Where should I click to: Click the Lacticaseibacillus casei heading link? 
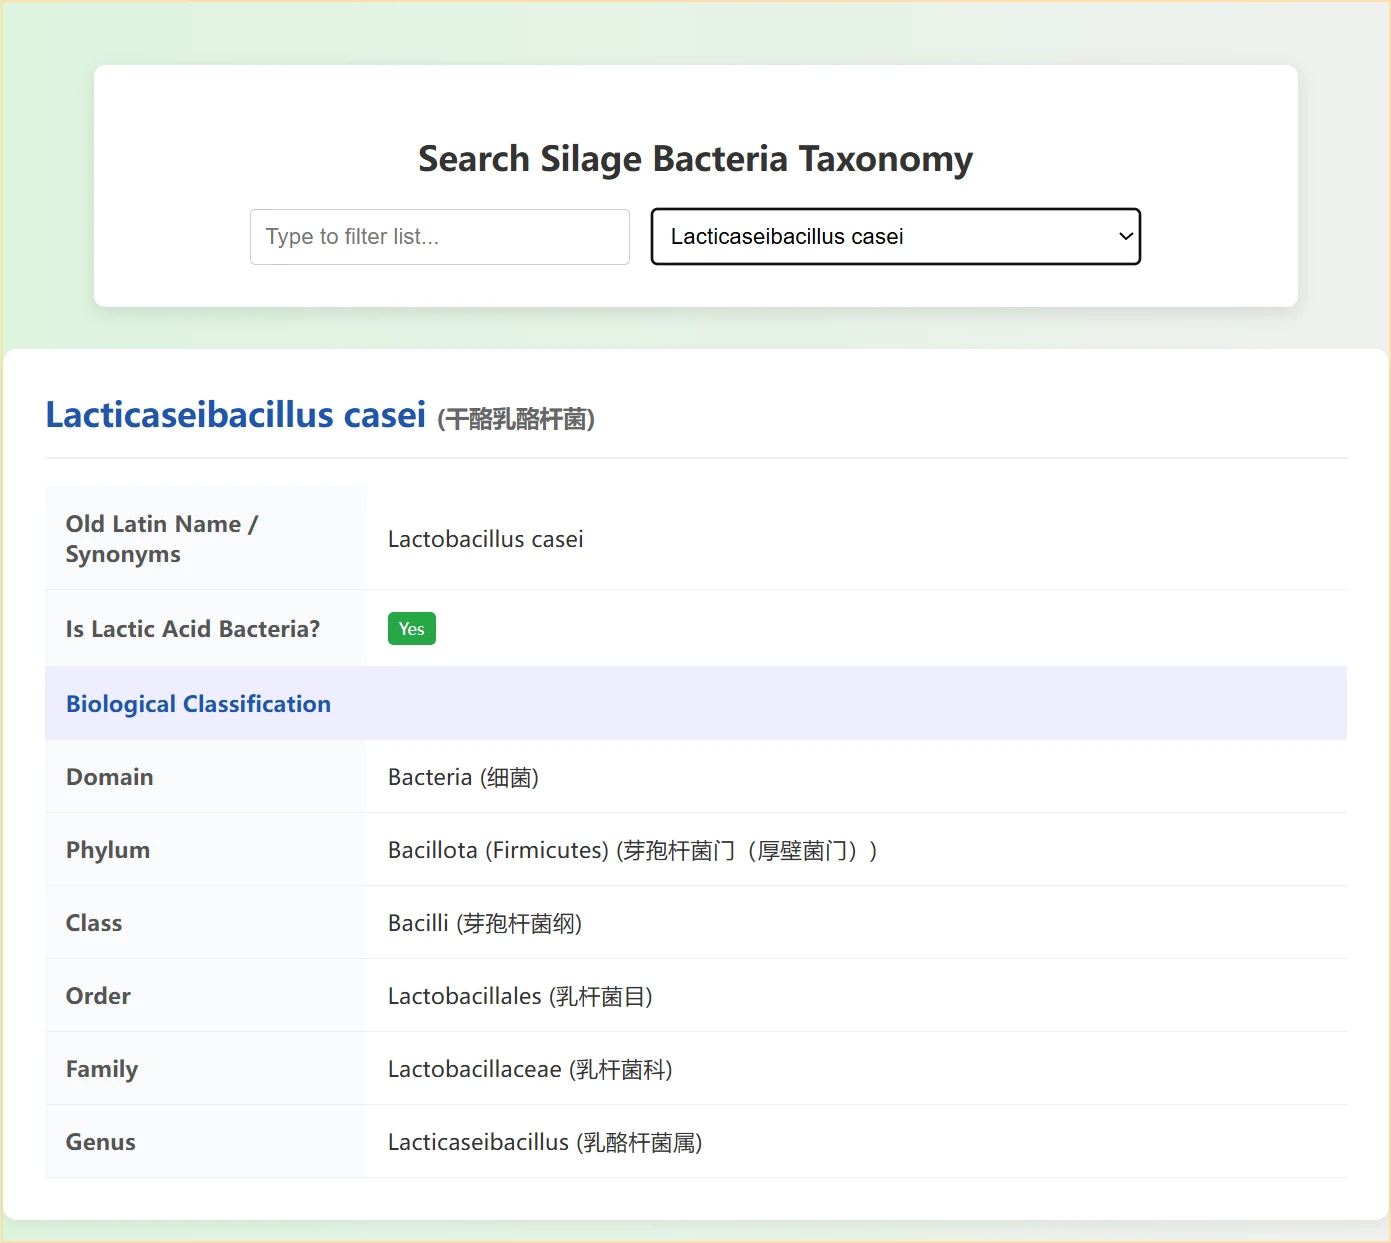click(235, 414)
